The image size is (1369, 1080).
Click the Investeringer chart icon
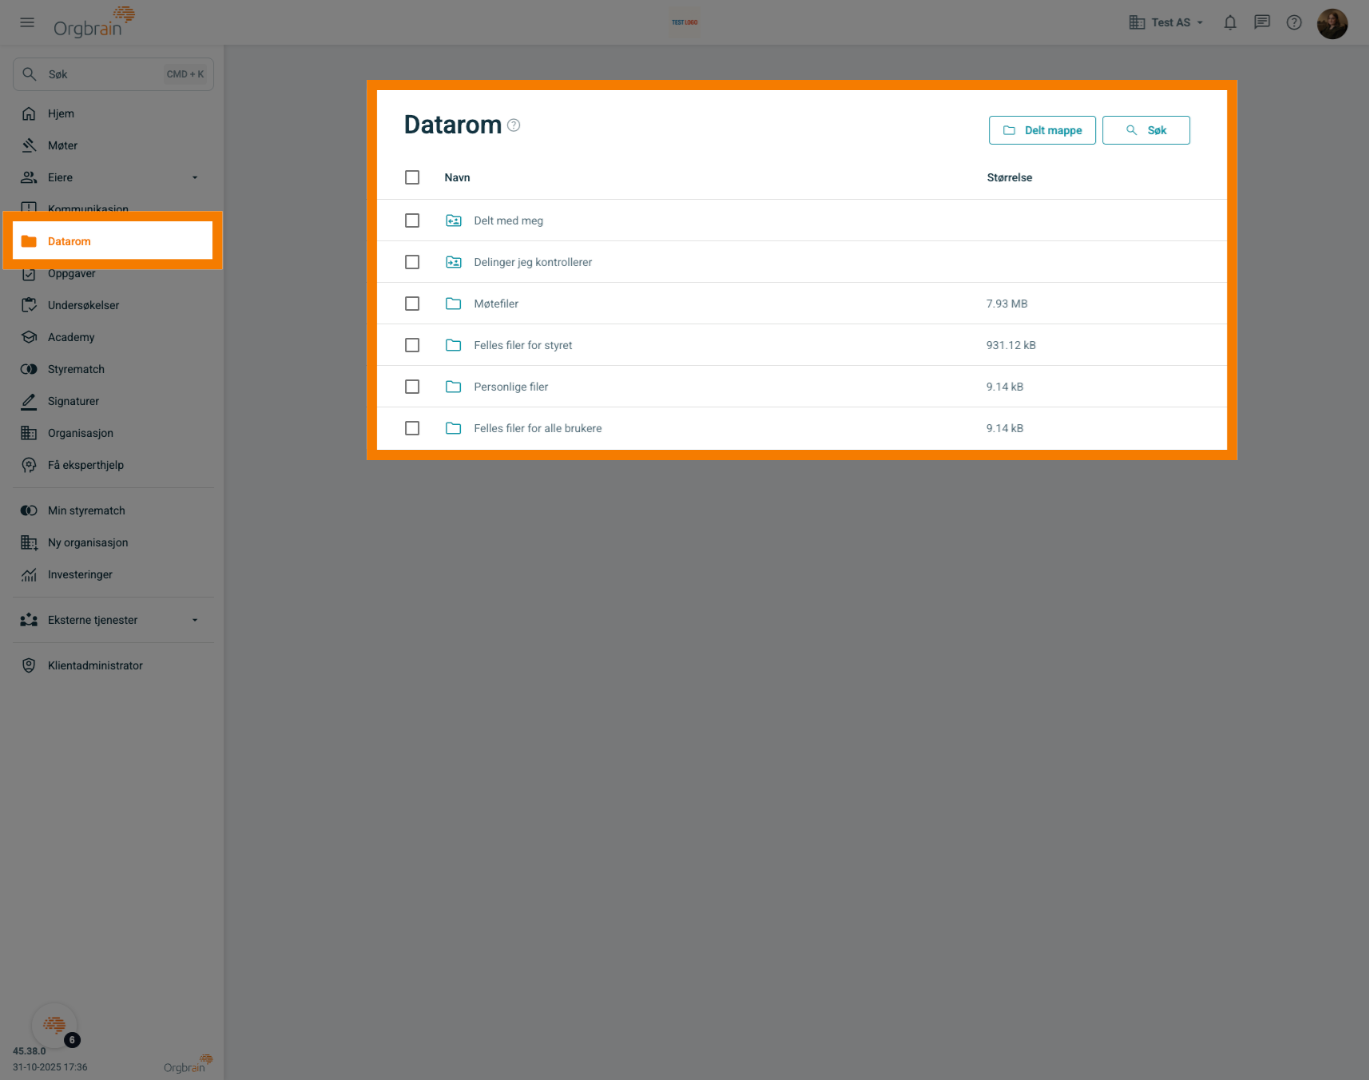click(x=29, y=575)
